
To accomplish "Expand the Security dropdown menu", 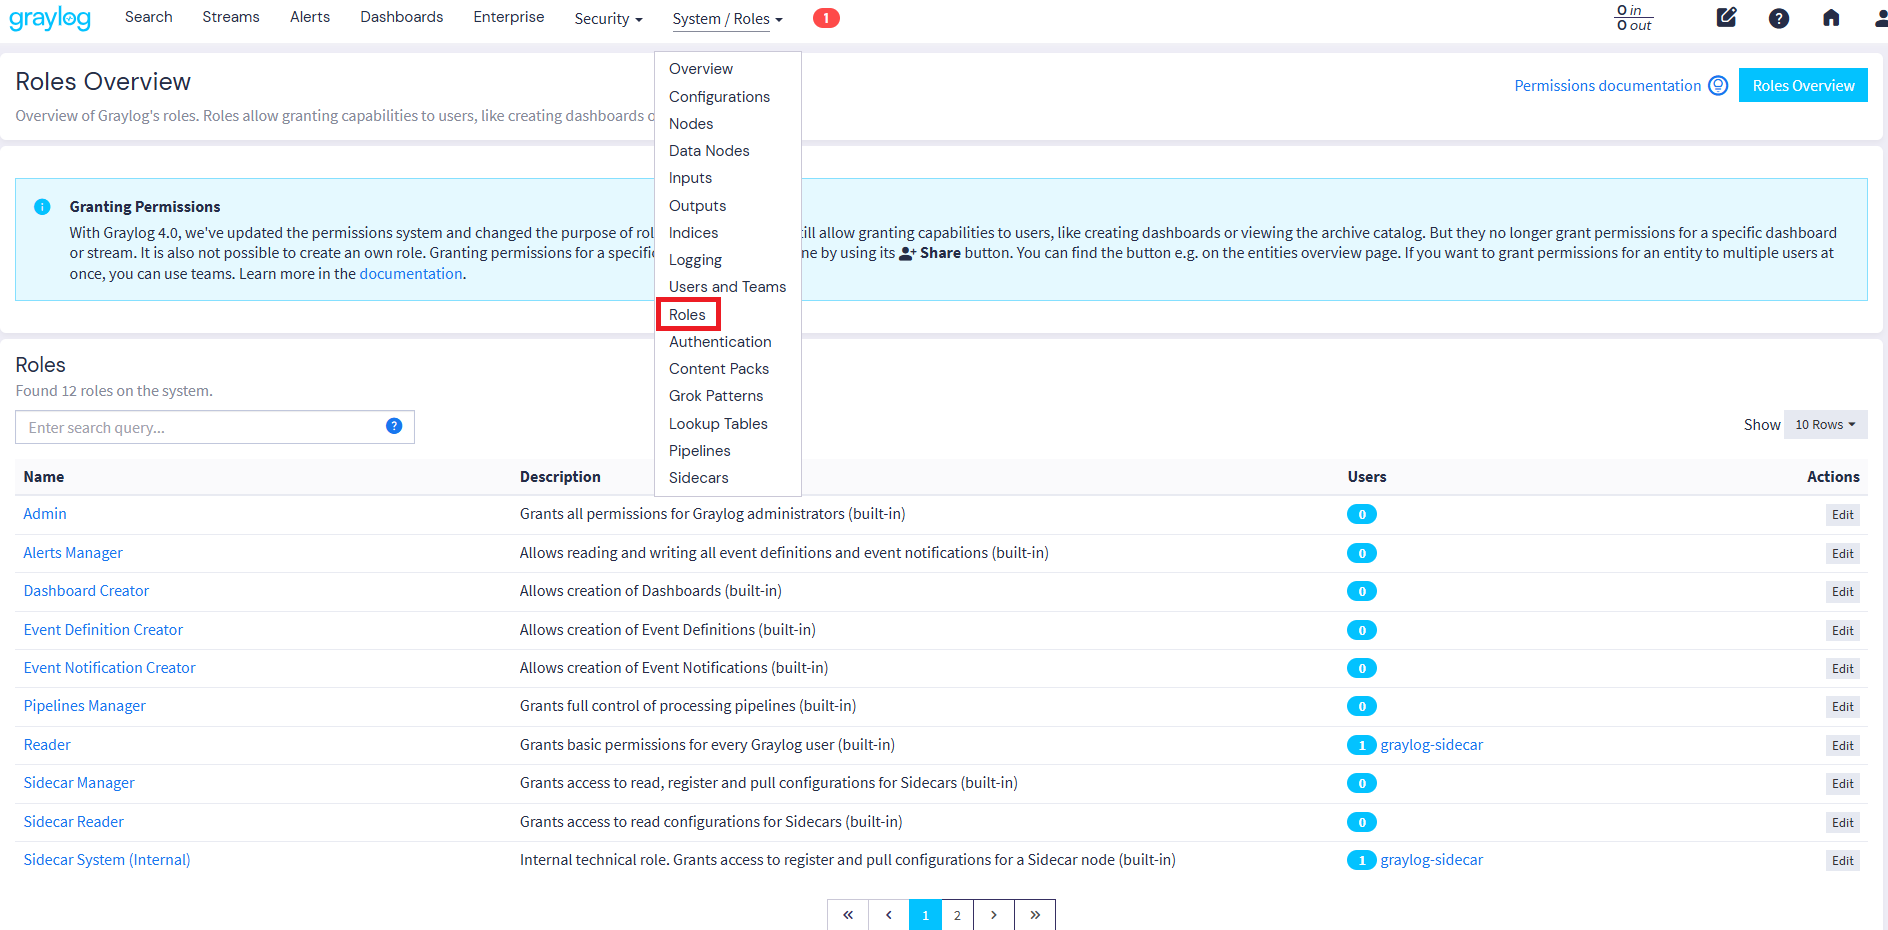I will click(x=608, y=19).
